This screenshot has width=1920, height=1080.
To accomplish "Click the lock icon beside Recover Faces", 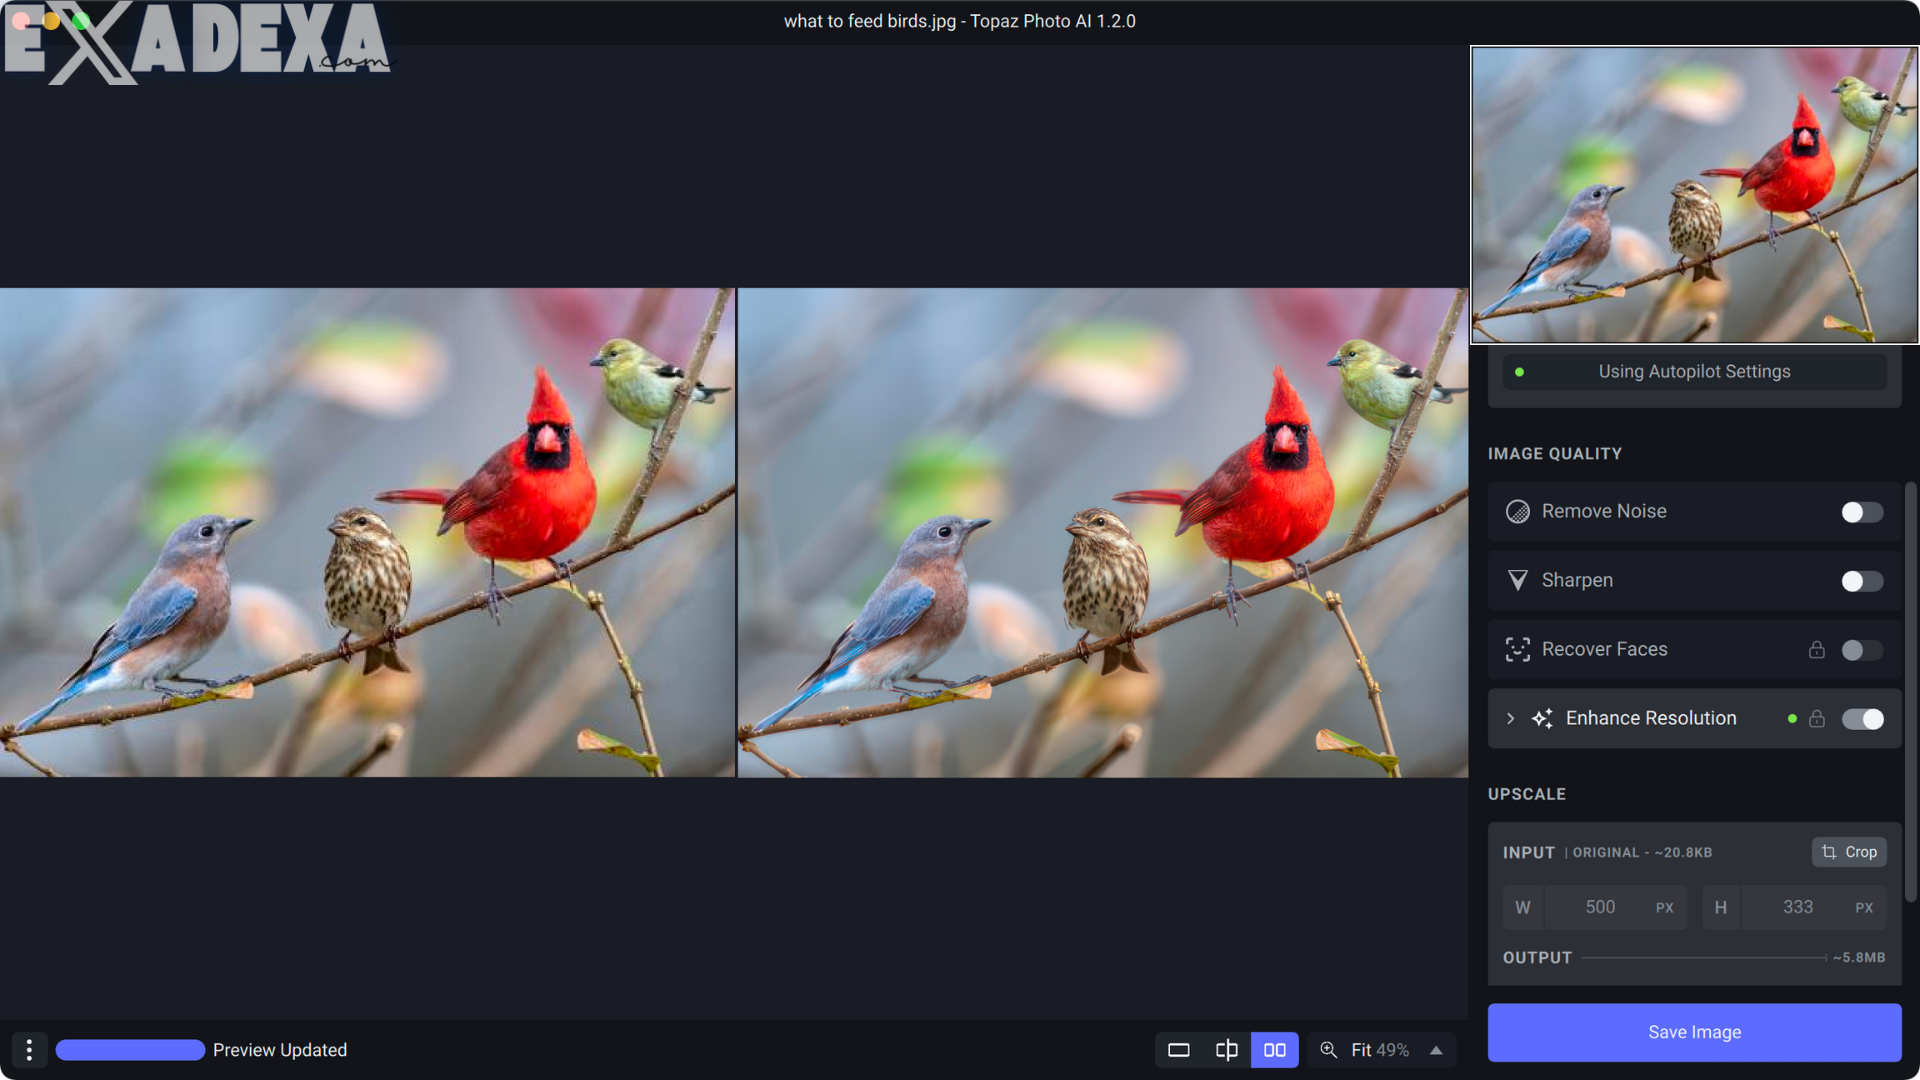I will point(1818,649).
